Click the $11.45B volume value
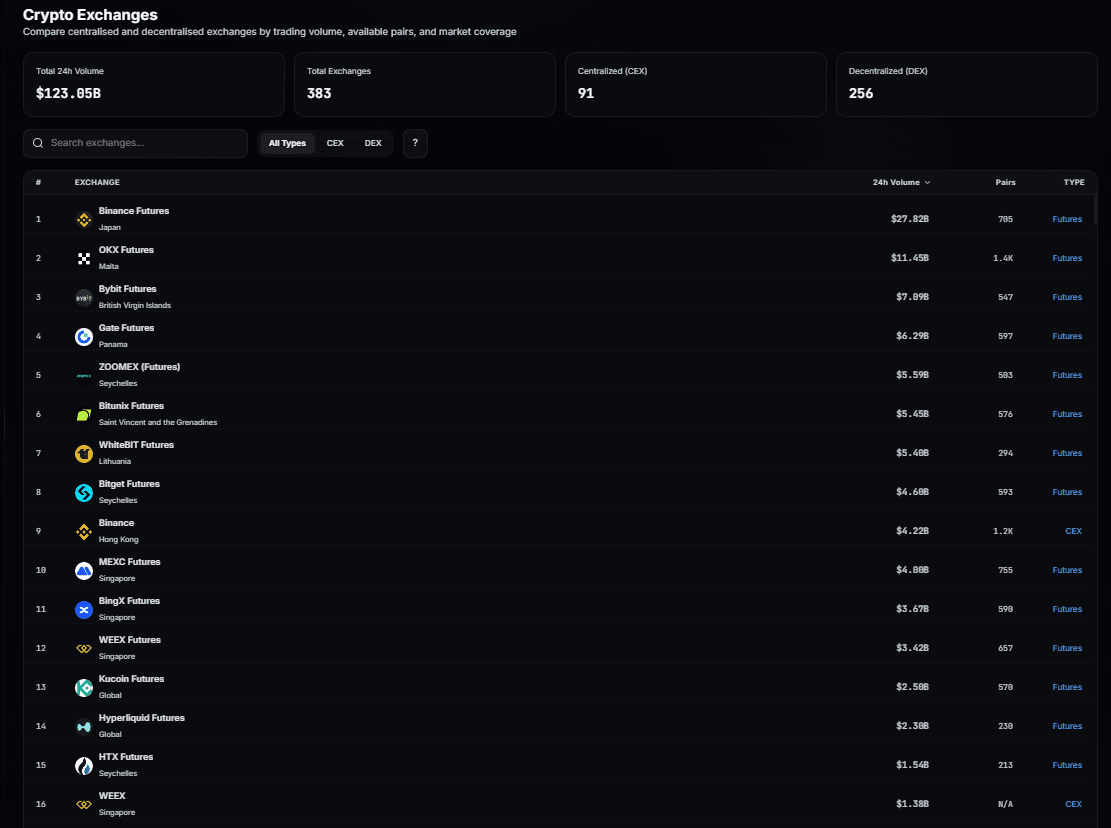 tap(910, 258)
